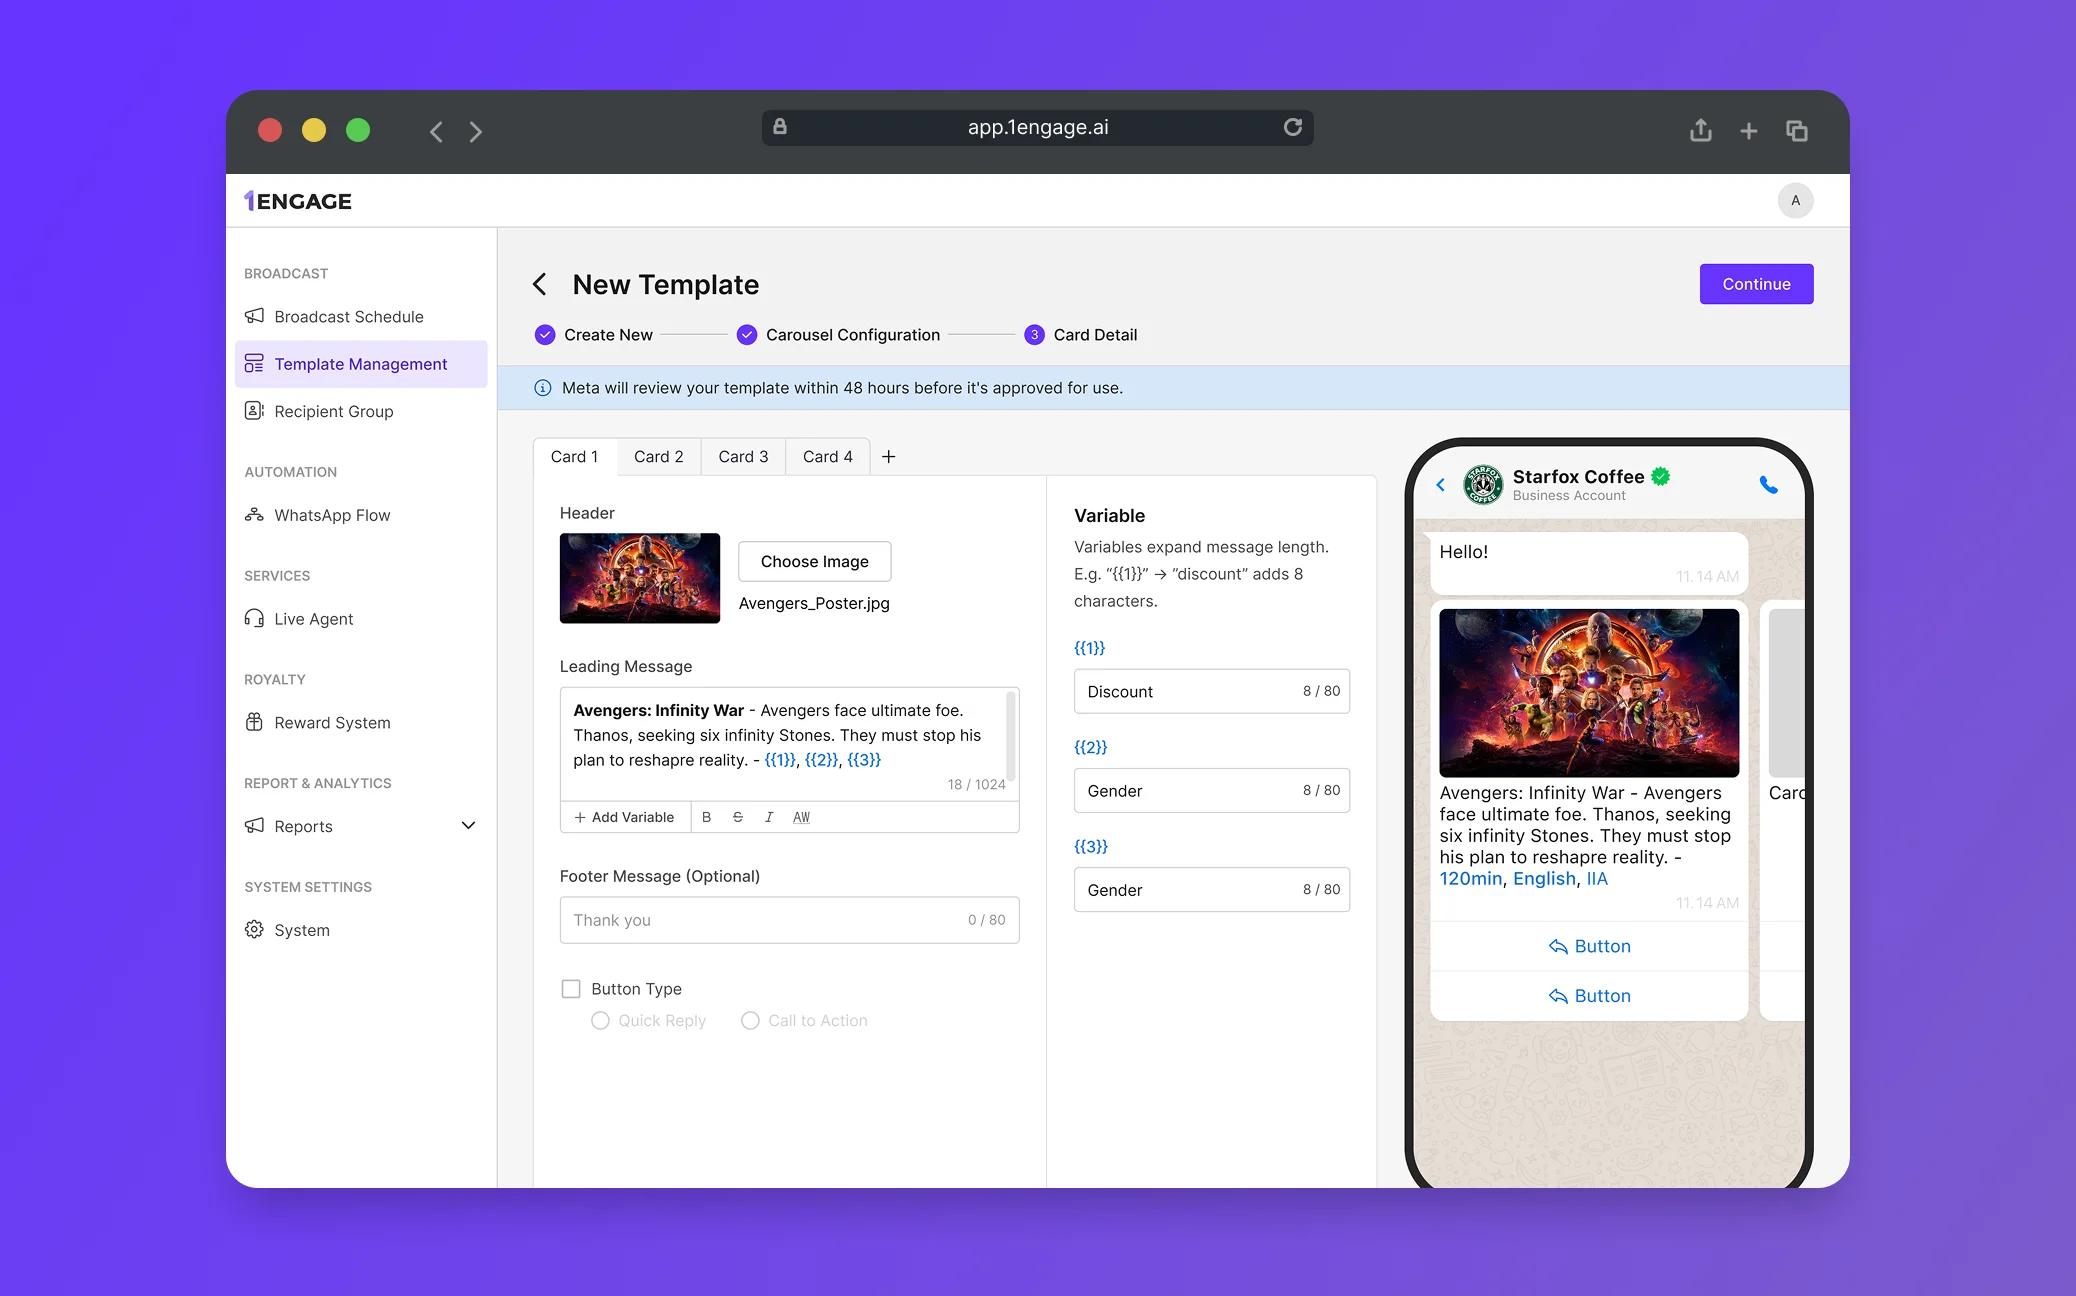Reload the page with refresh icon
Image resolution: width=2076 pixels, height=1296 pixels.
(1293, 127)
